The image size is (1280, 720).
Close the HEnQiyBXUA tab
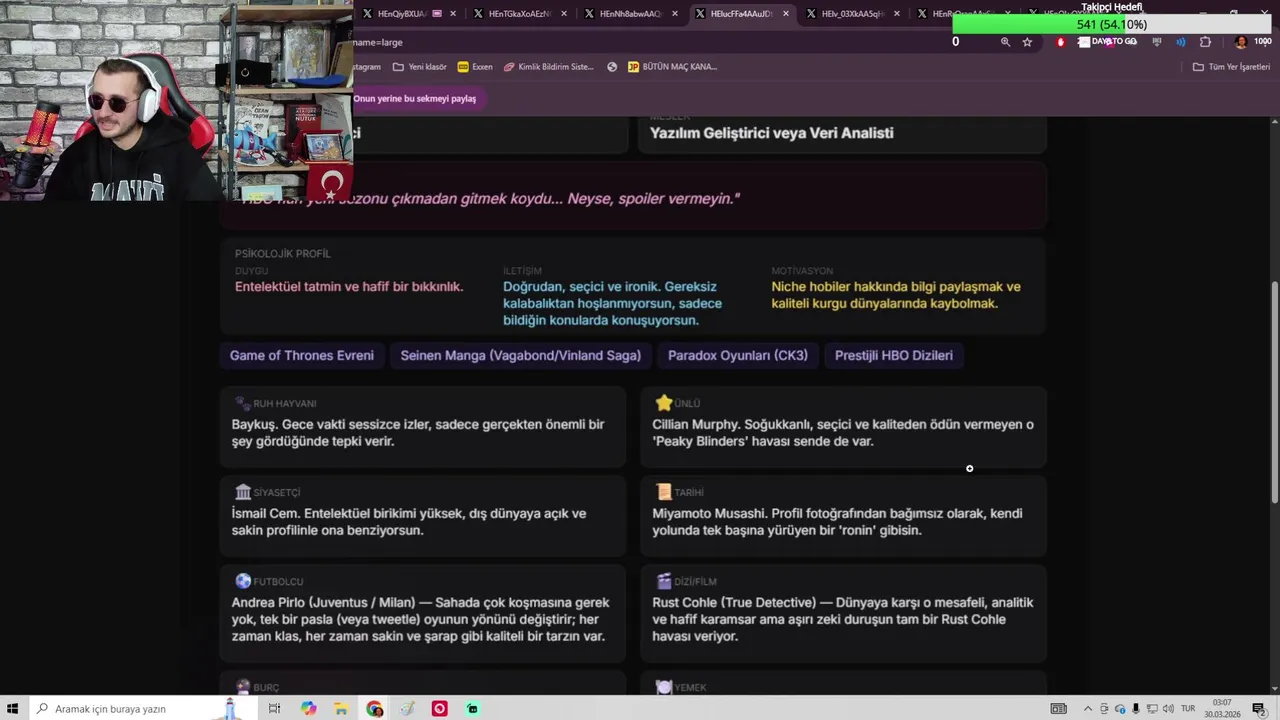tap(453, 14)
